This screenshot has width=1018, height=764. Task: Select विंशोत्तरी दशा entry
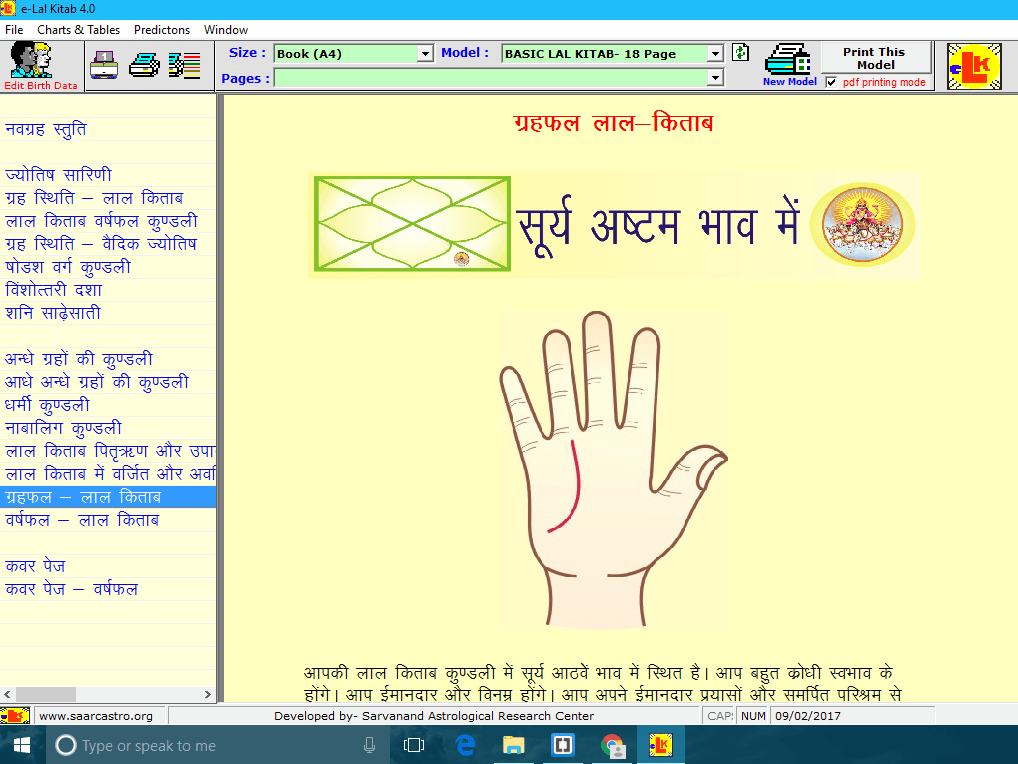[54, 290]
